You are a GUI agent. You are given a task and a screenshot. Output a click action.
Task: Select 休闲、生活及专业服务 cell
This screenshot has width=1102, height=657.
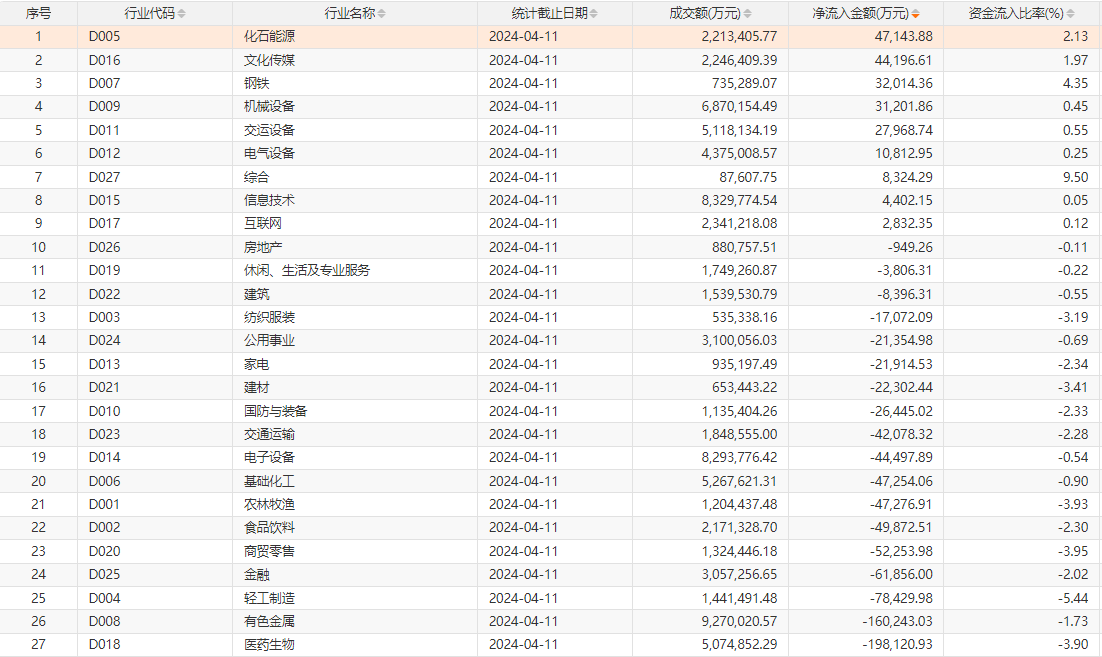[x=307, y=271]
